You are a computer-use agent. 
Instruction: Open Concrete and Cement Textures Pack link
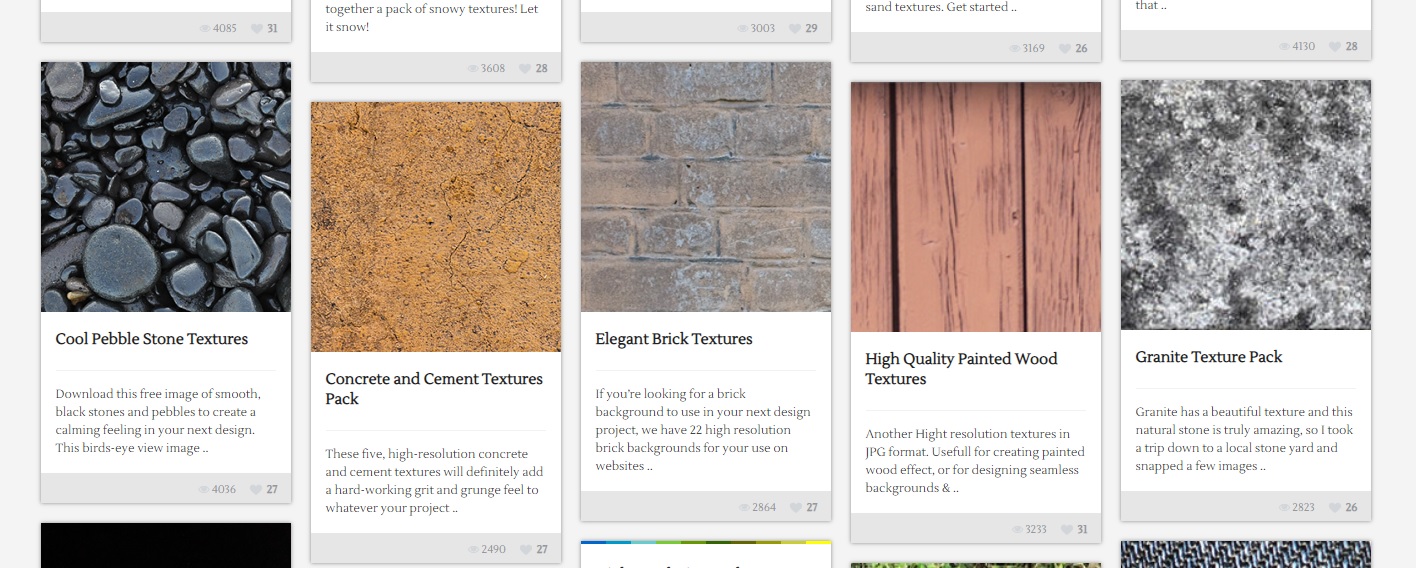pyautogui.click(x=434, y=389)
